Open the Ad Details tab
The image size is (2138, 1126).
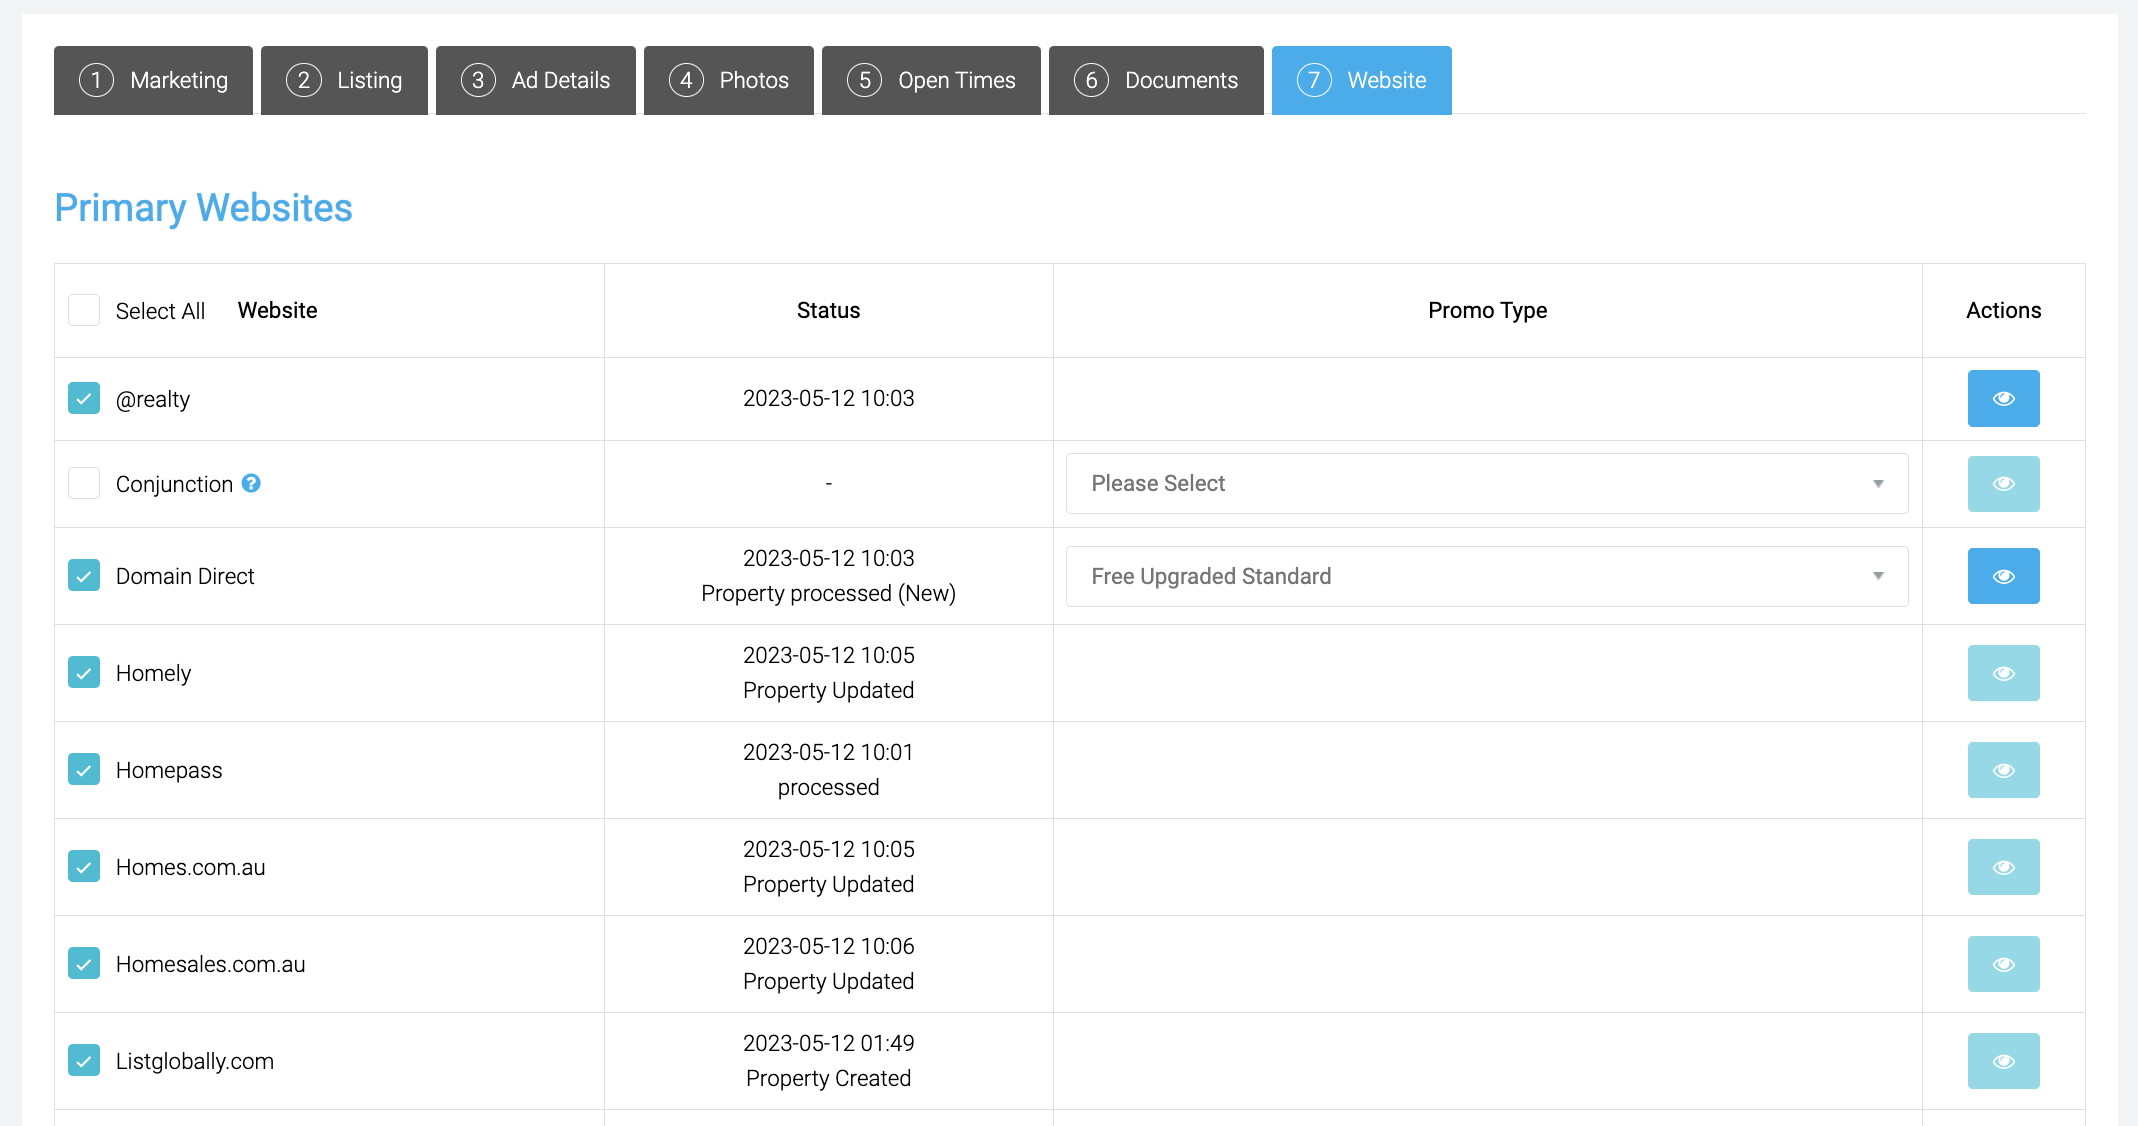535,80
